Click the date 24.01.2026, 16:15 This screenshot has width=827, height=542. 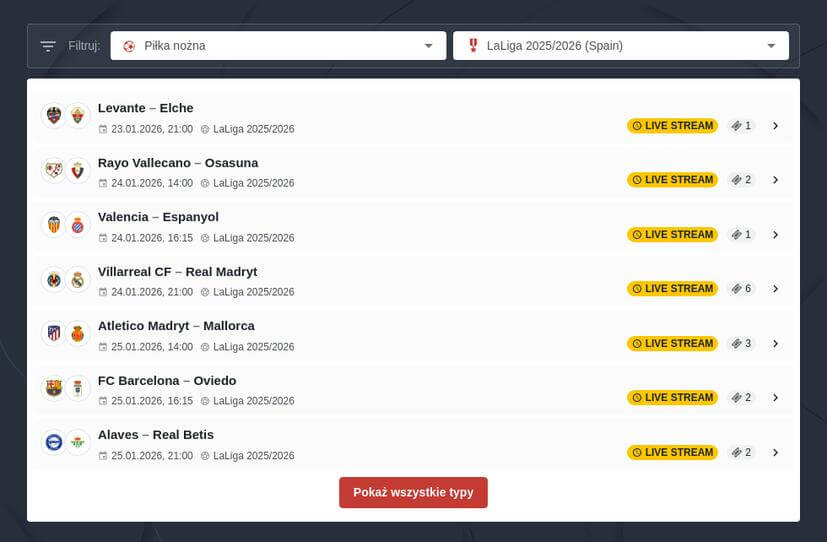(152, 238)
